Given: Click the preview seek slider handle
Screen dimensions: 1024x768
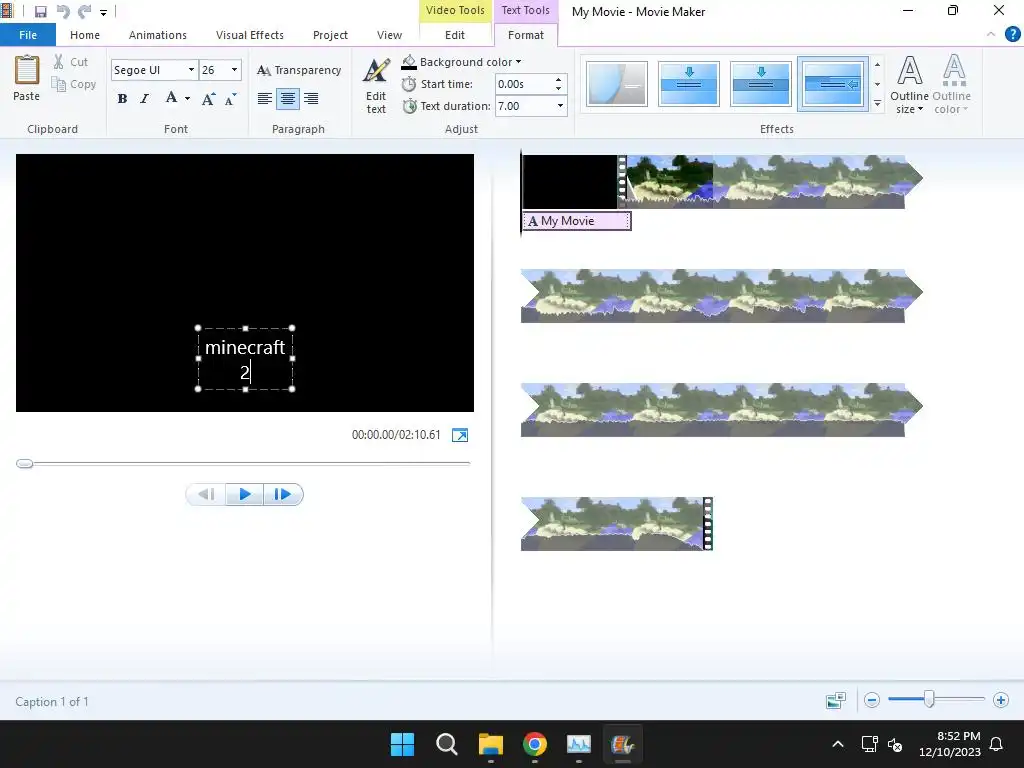Looking at the screenshot, I should pos(25,464).
